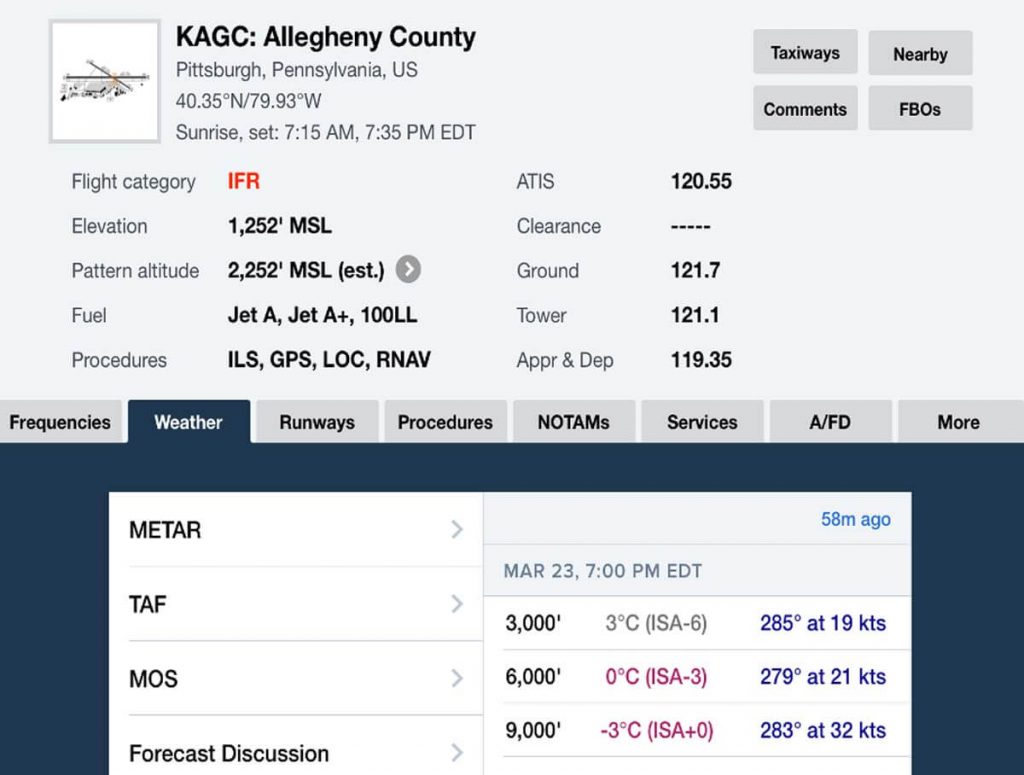Open the Comments button
Viewport: 1024px width, 775px height.
(x=805, y=108)
